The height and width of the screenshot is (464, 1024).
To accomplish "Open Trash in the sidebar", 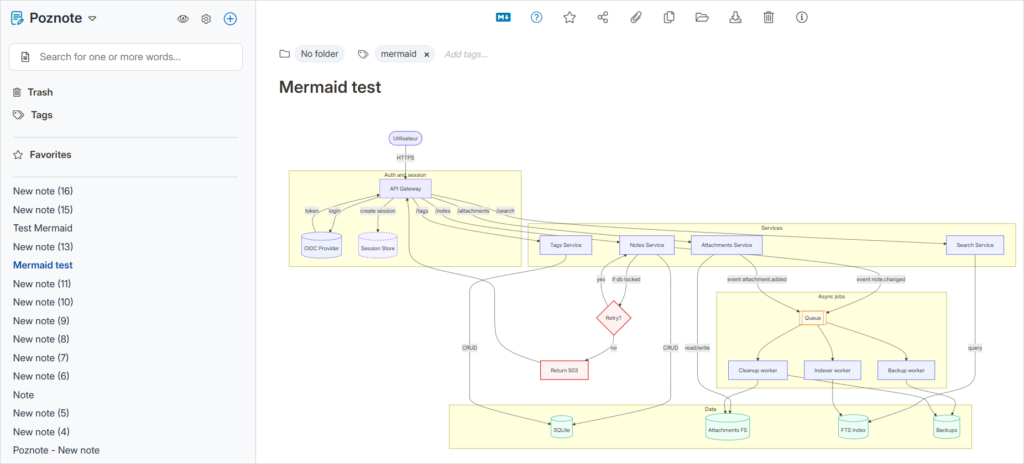I will (40, 92).
